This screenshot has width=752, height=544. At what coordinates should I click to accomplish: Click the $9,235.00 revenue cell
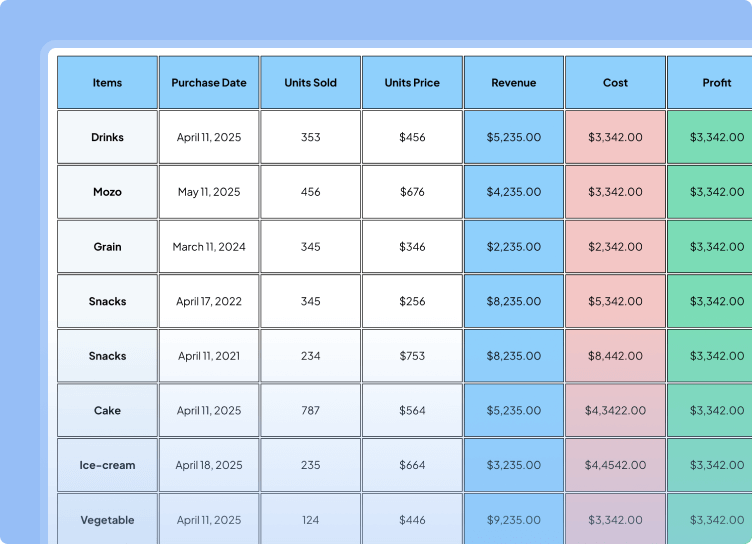coord(514,520)
